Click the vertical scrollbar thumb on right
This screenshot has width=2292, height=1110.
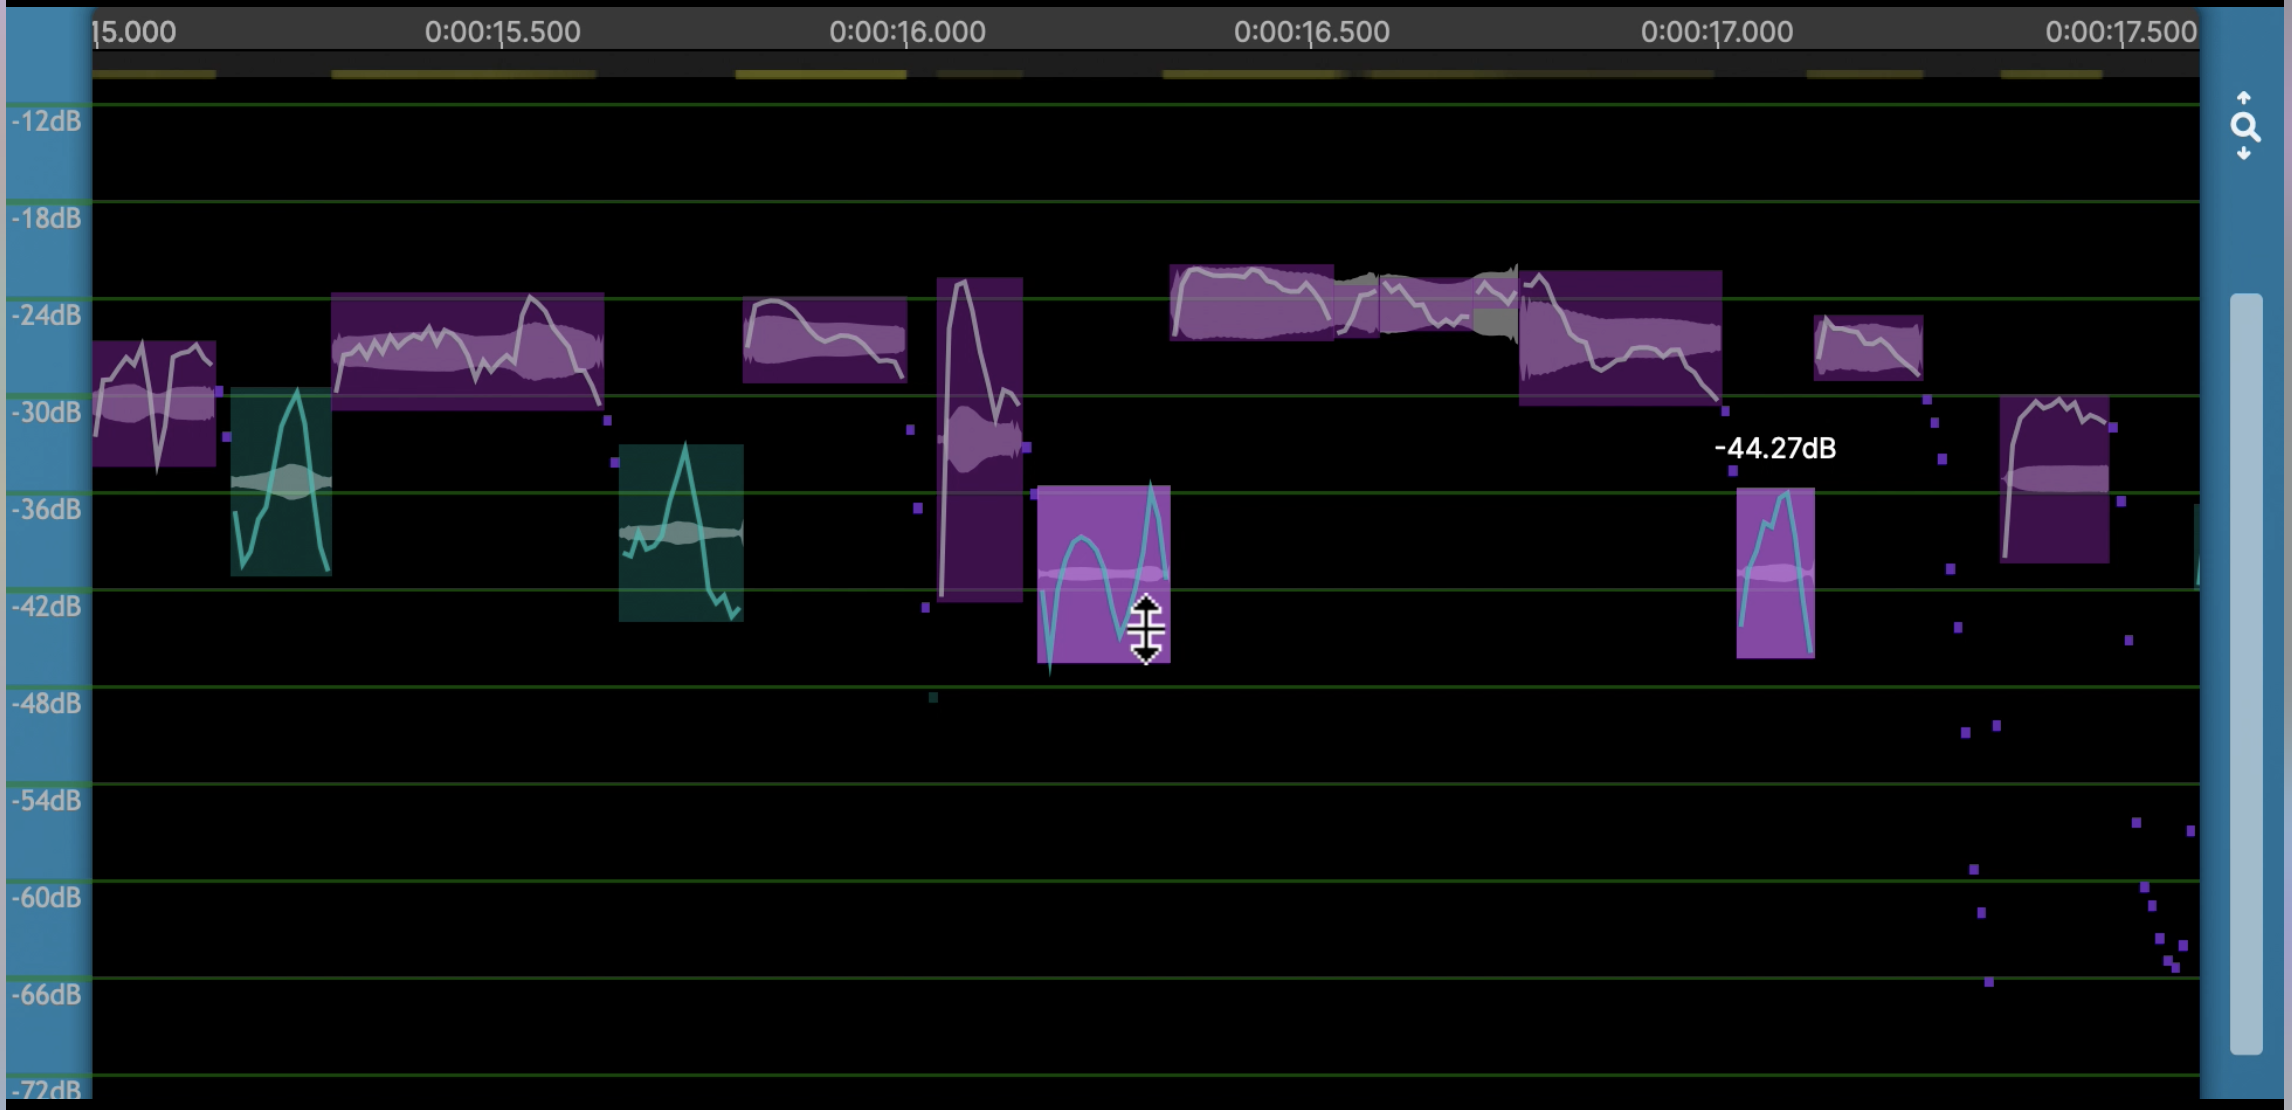(x=2246, y=672)
